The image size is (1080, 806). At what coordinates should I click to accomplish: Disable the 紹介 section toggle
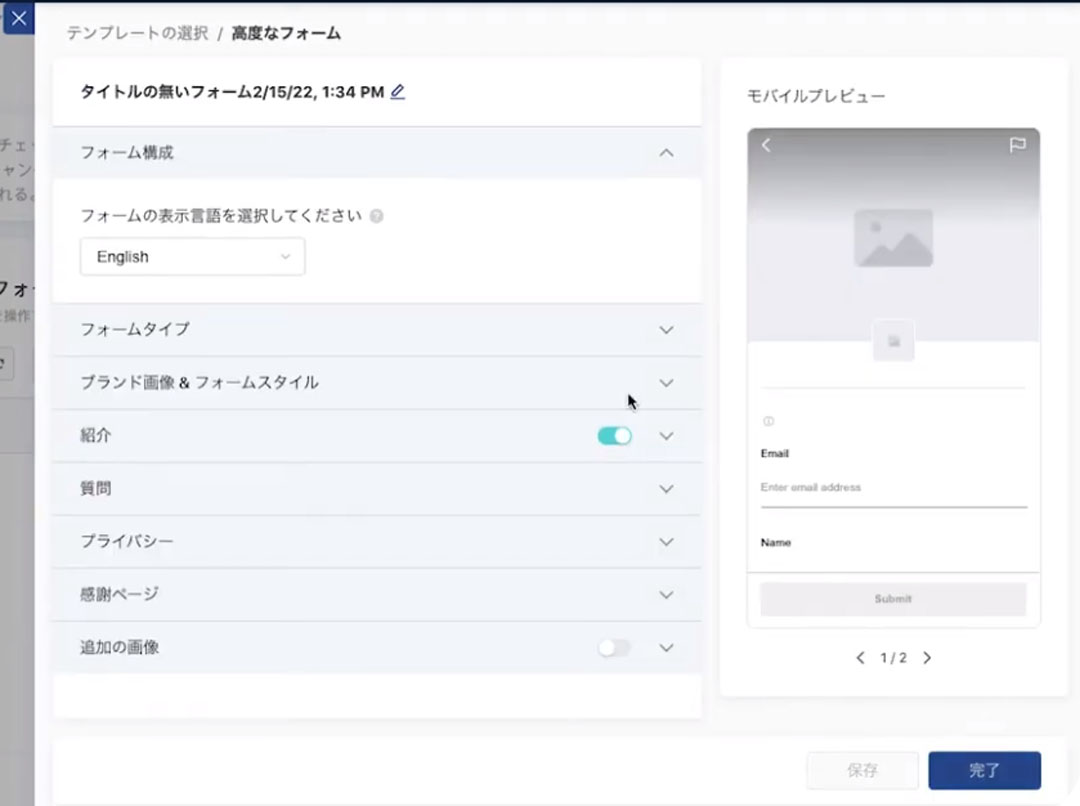(613, 435)
